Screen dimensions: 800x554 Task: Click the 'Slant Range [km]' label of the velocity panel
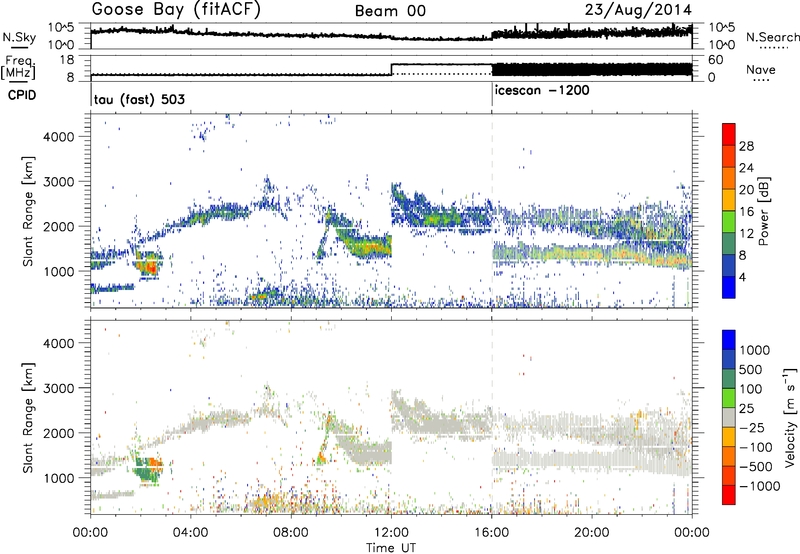pos(28,418)
